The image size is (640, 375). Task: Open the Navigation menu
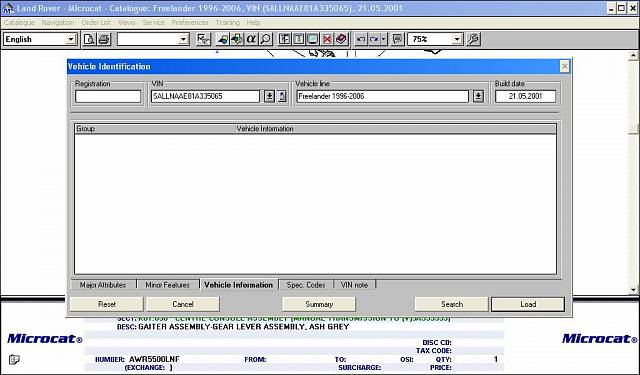coord(58,22)
